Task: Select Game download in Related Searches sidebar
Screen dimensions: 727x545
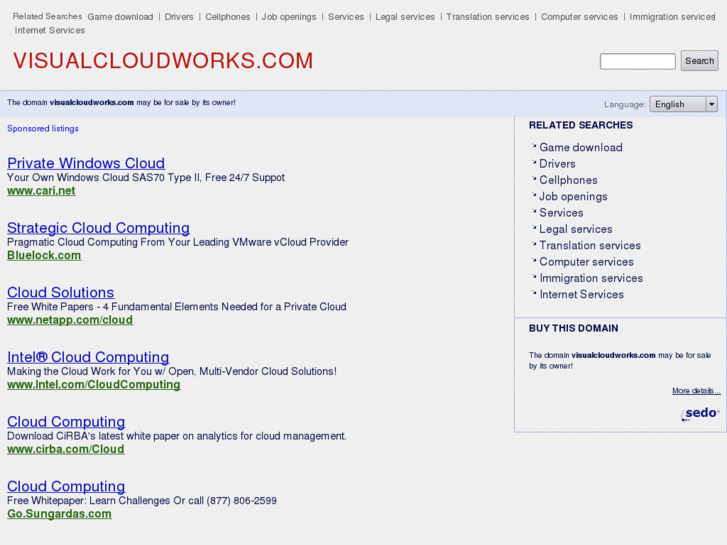Action: (x=581, y=147)
